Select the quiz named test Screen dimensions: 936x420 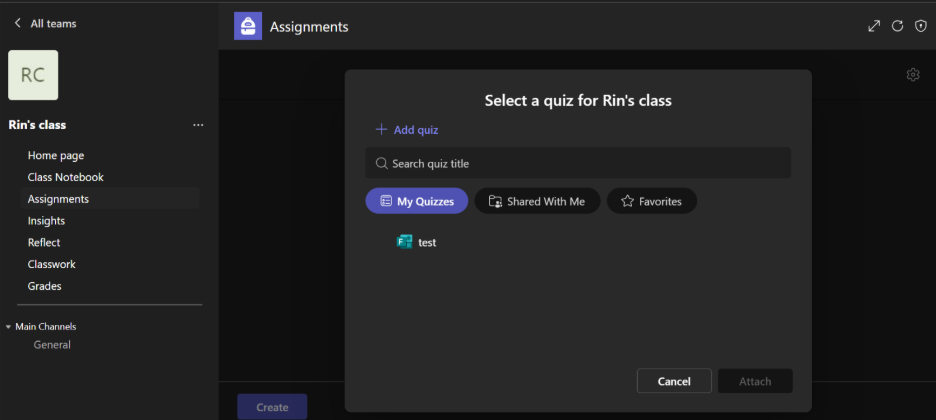(427, 243)
